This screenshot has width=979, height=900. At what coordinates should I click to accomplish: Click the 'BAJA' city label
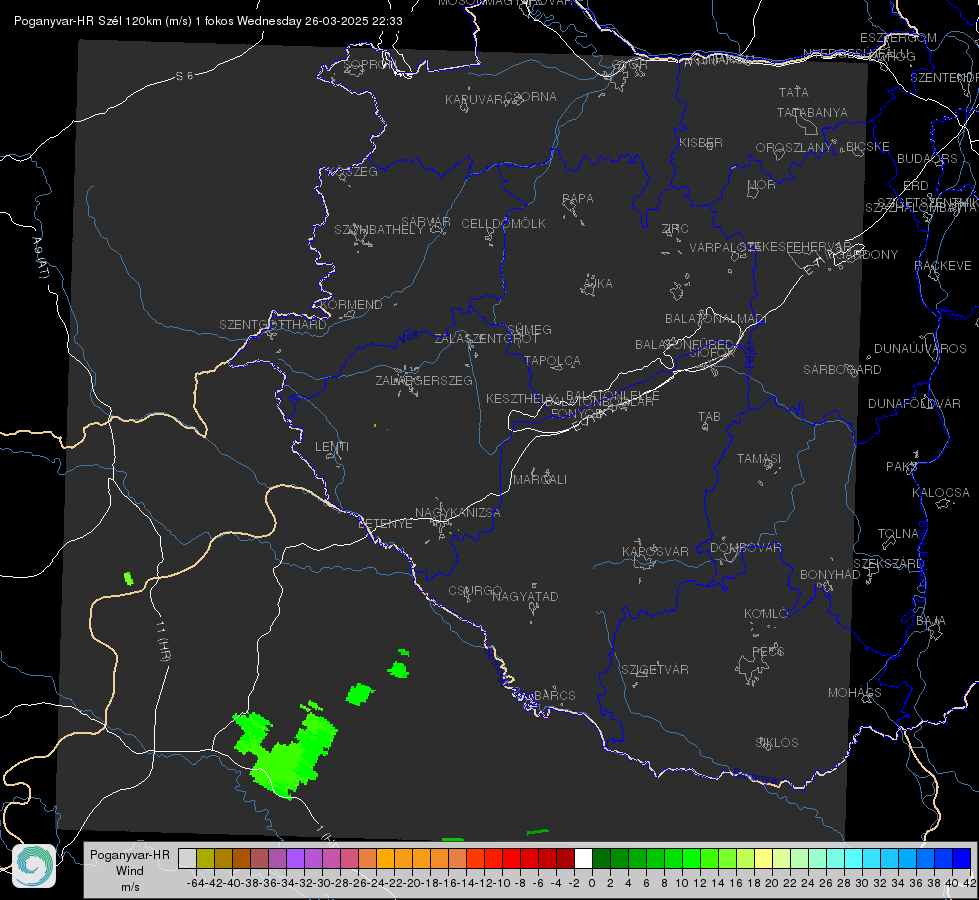(x=931, y=621)
